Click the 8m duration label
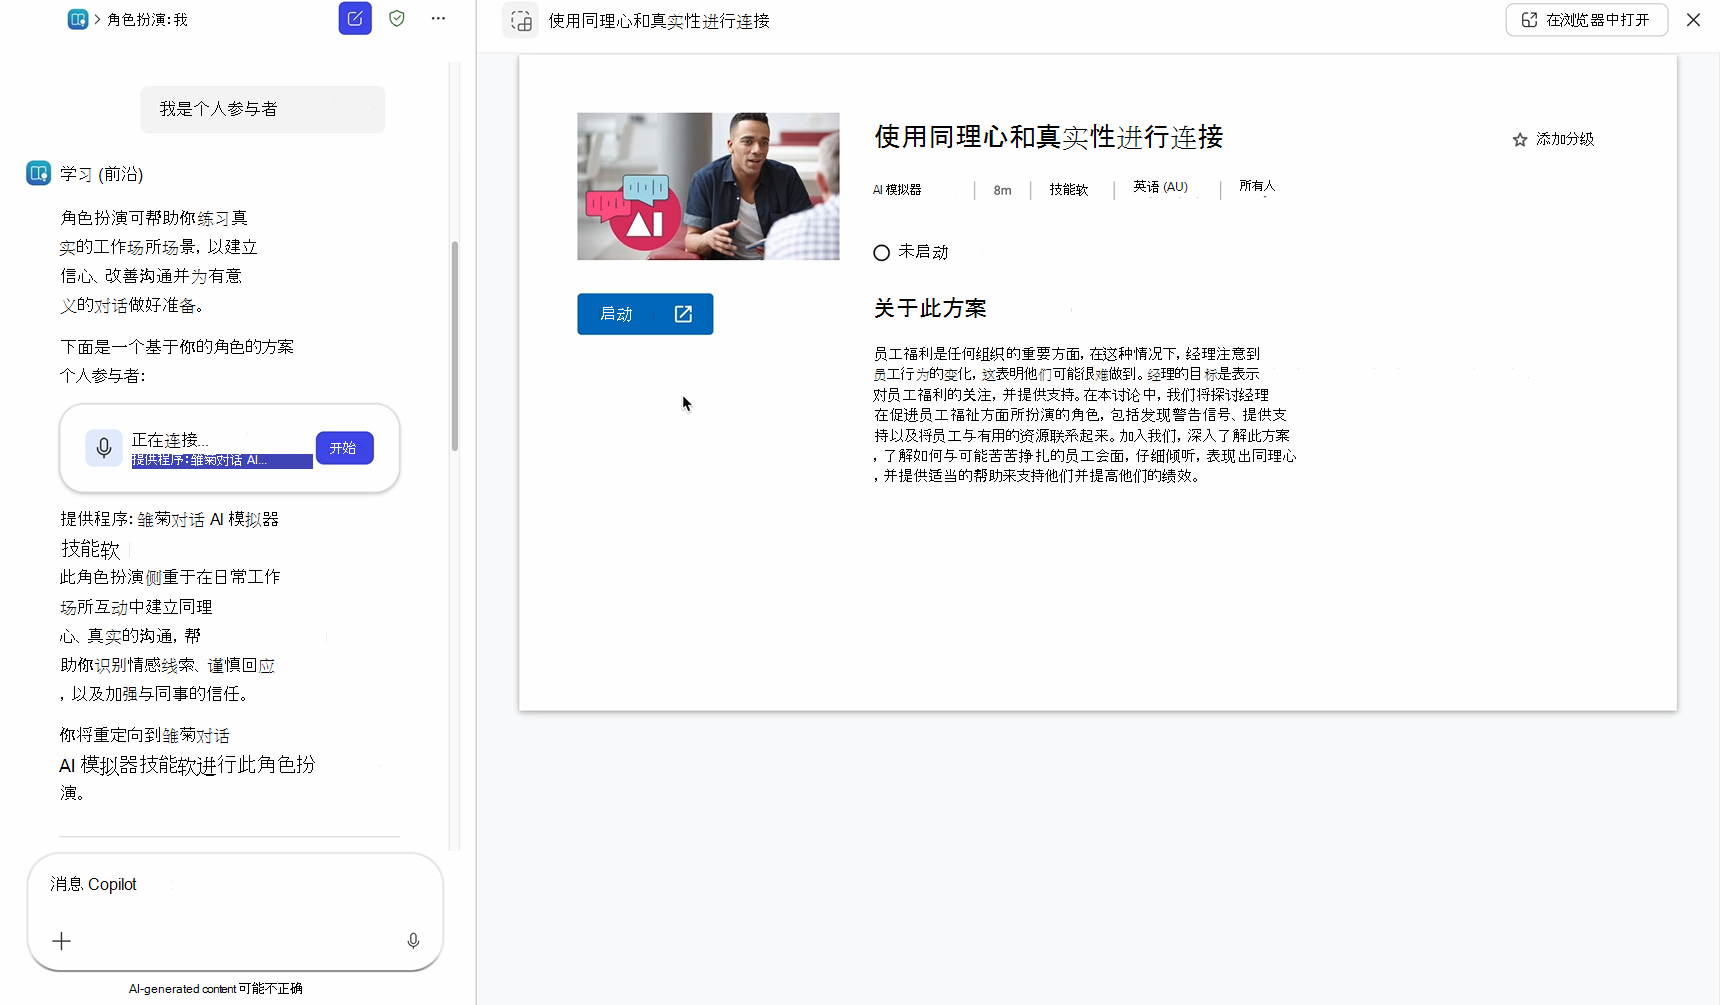This screenshot has width=1720, height=1005. 1002,190
